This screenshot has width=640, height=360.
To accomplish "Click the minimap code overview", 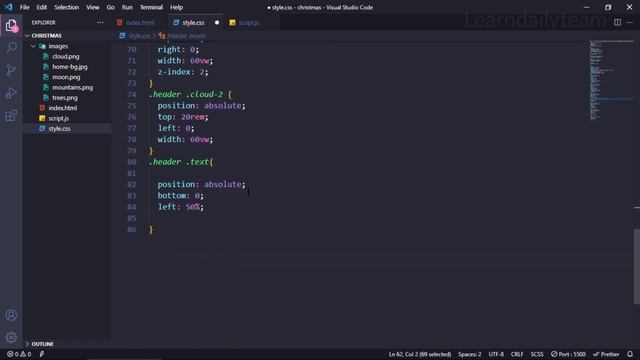I will (610, 80).
